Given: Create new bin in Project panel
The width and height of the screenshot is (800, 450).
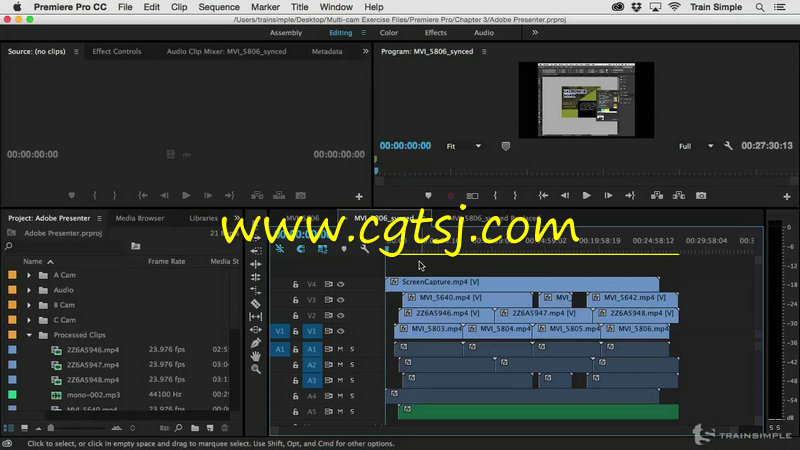Looking at the screenshot, I should 195,428.
